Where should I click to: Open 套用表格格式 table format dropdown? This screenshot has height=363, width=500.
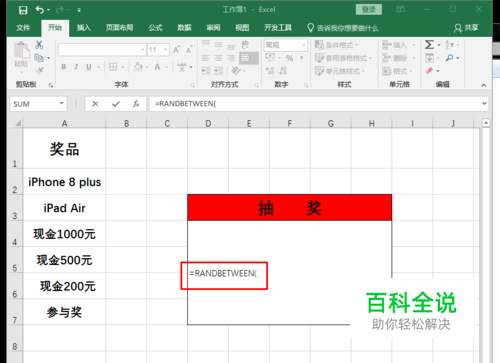(x=343, y=58)
